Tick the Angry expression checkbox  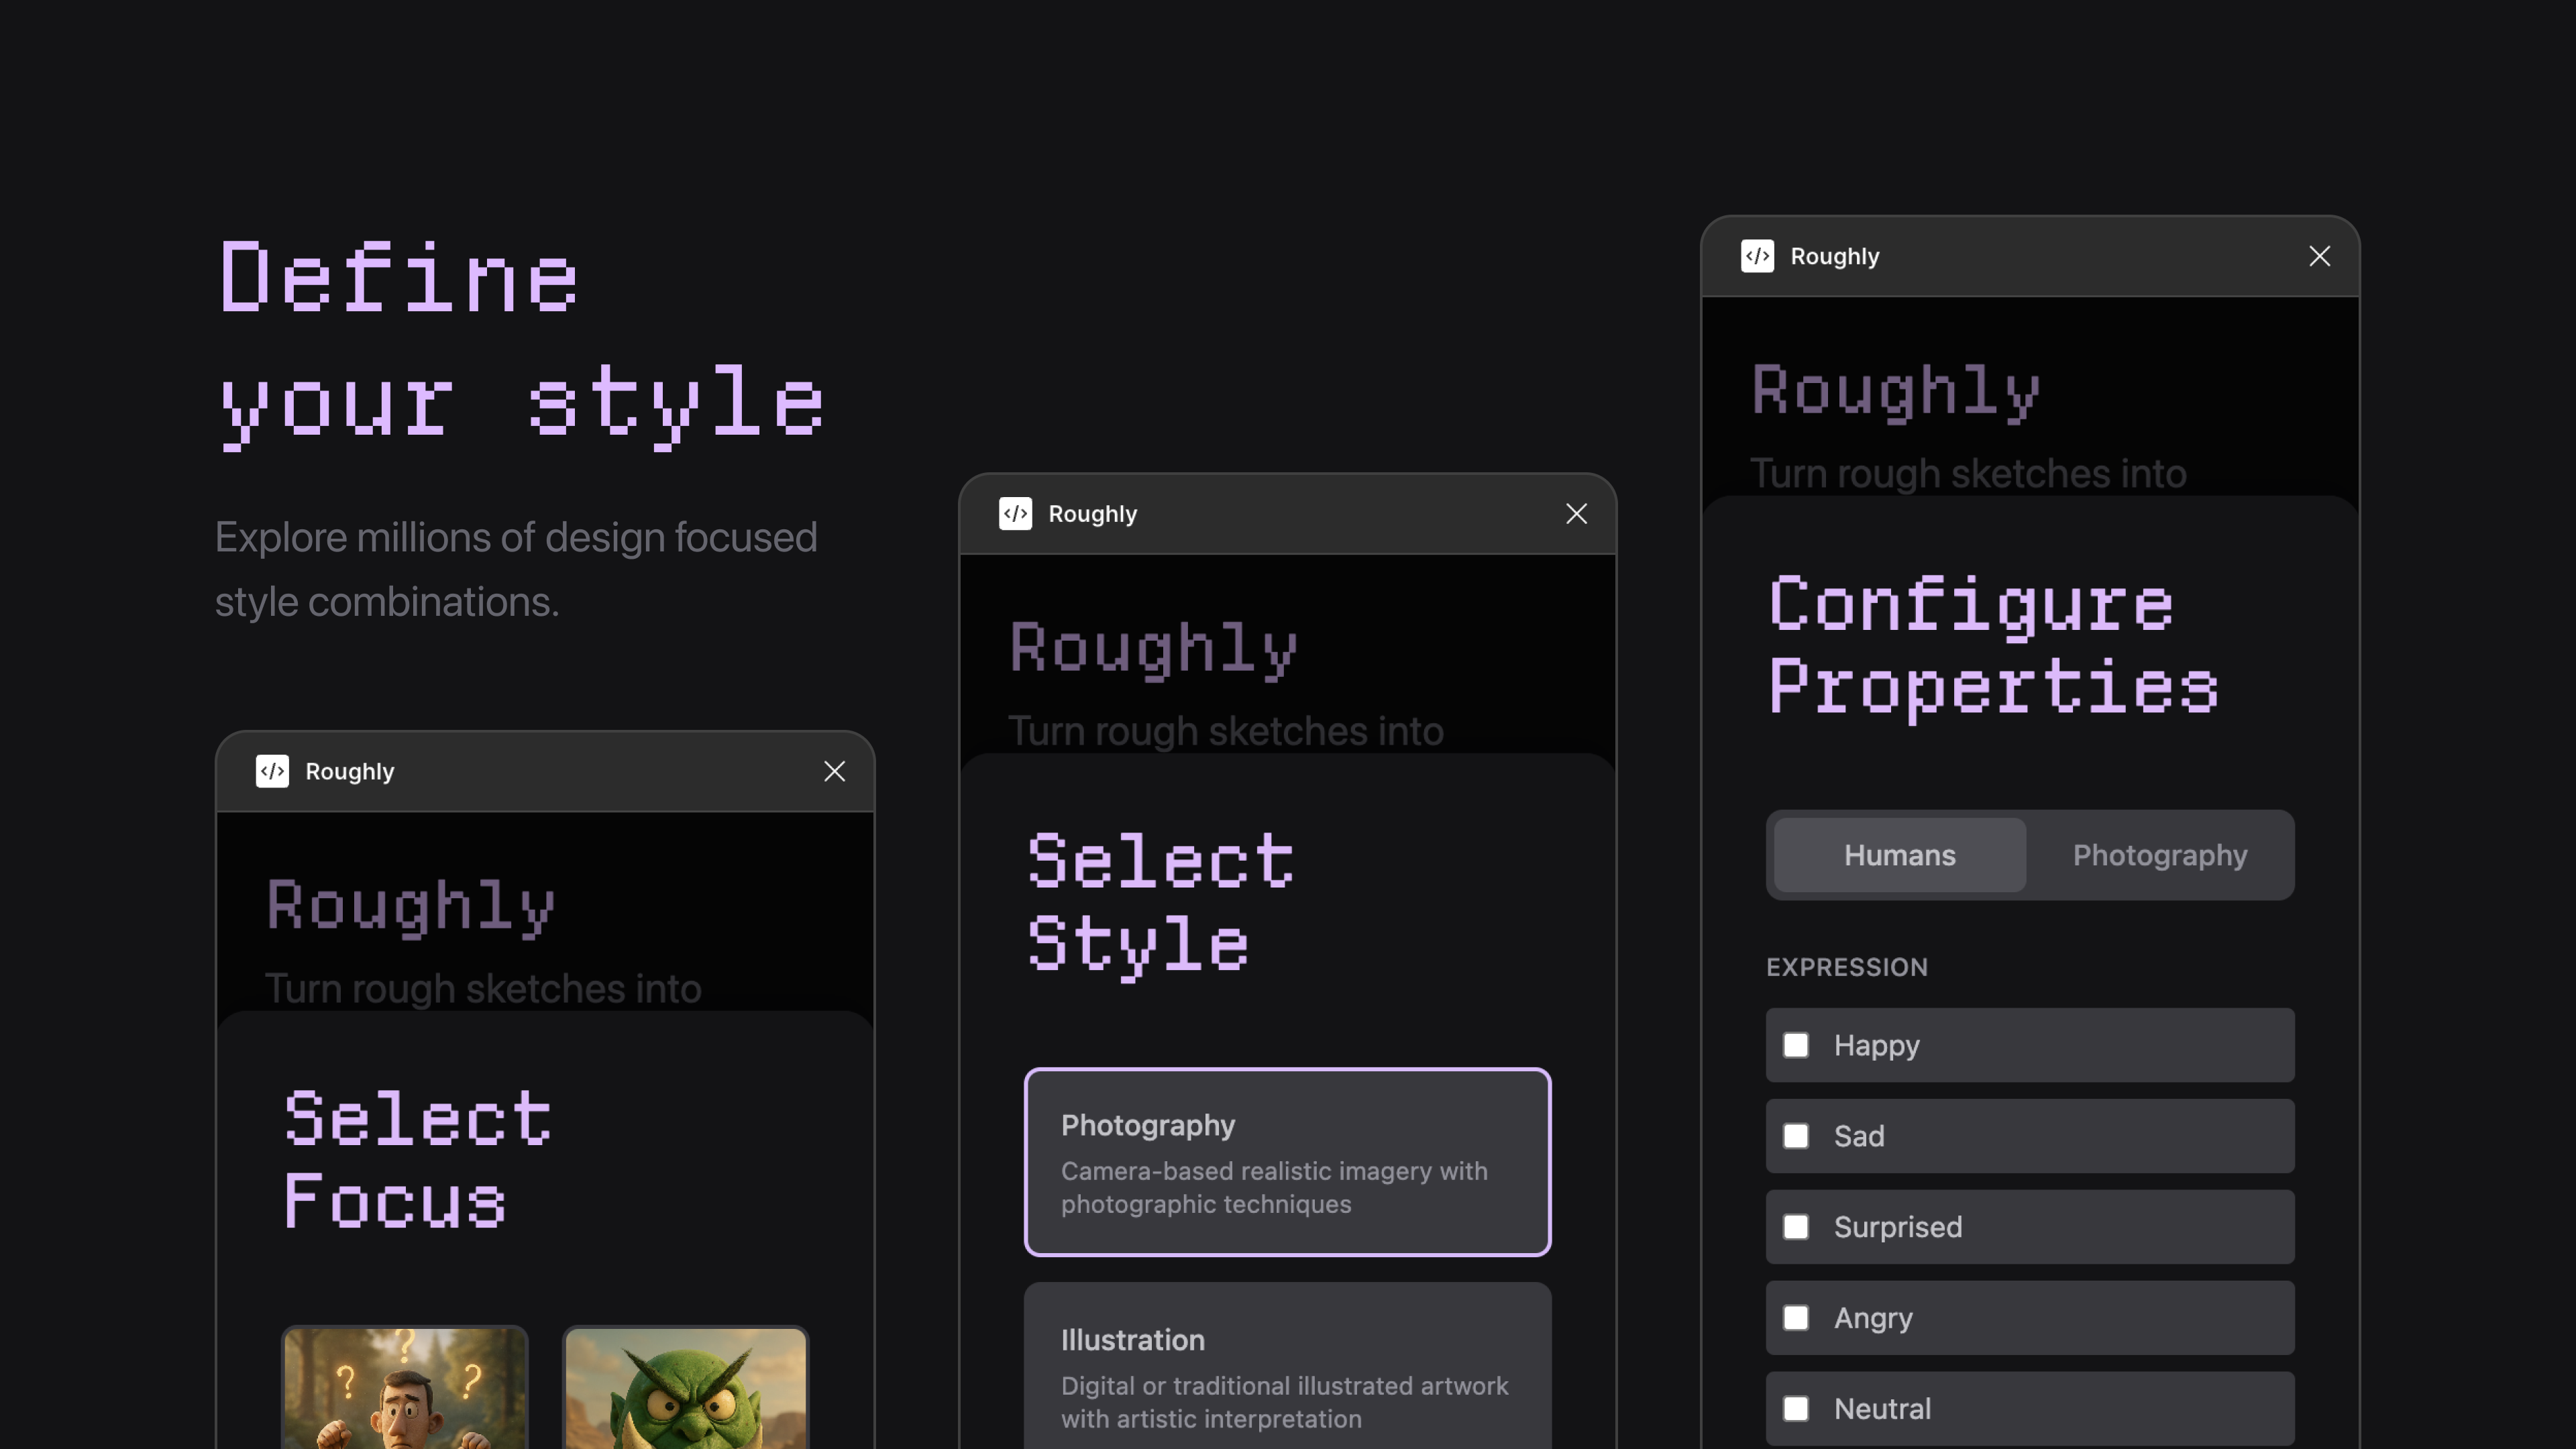(x=1796, y=1318)
